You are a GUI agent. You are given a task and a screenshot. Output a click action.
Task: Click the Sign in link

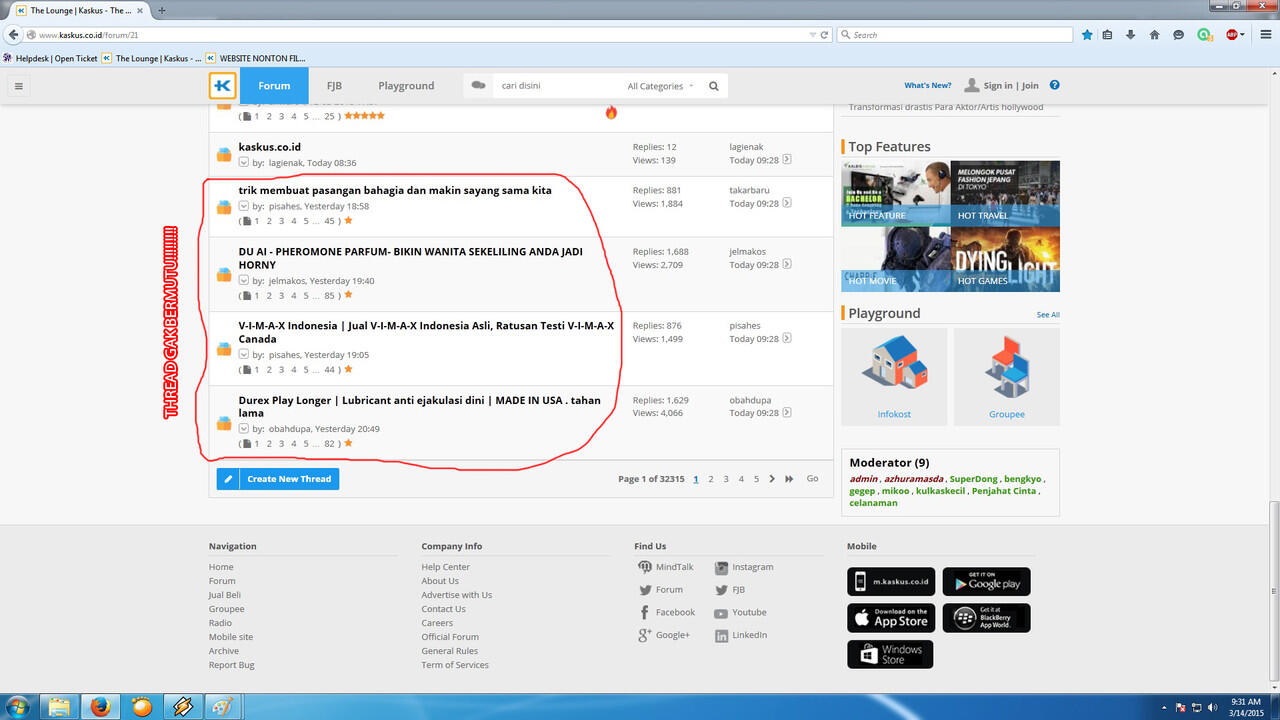click(998, 86)
